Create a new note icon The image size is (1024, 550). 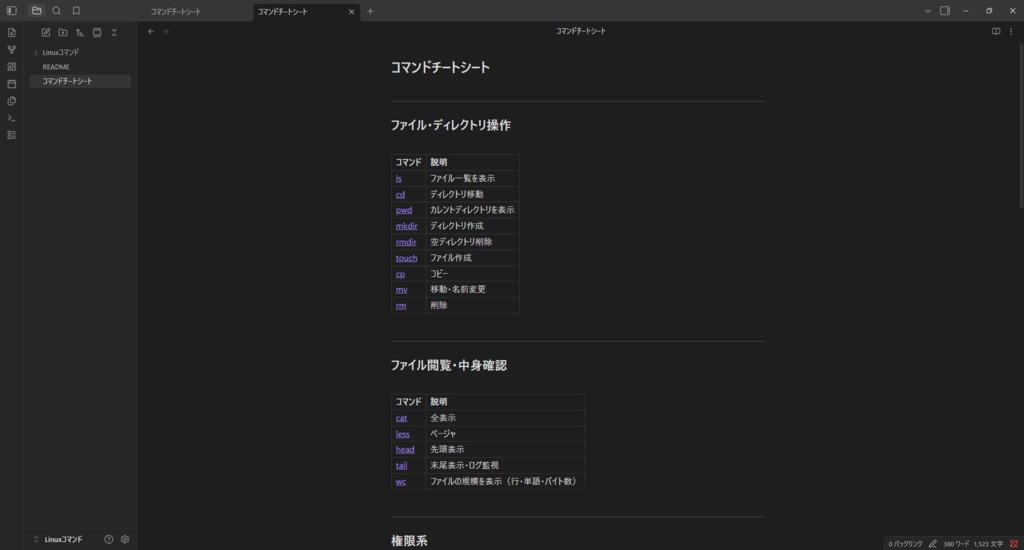(x=46, y=33)
